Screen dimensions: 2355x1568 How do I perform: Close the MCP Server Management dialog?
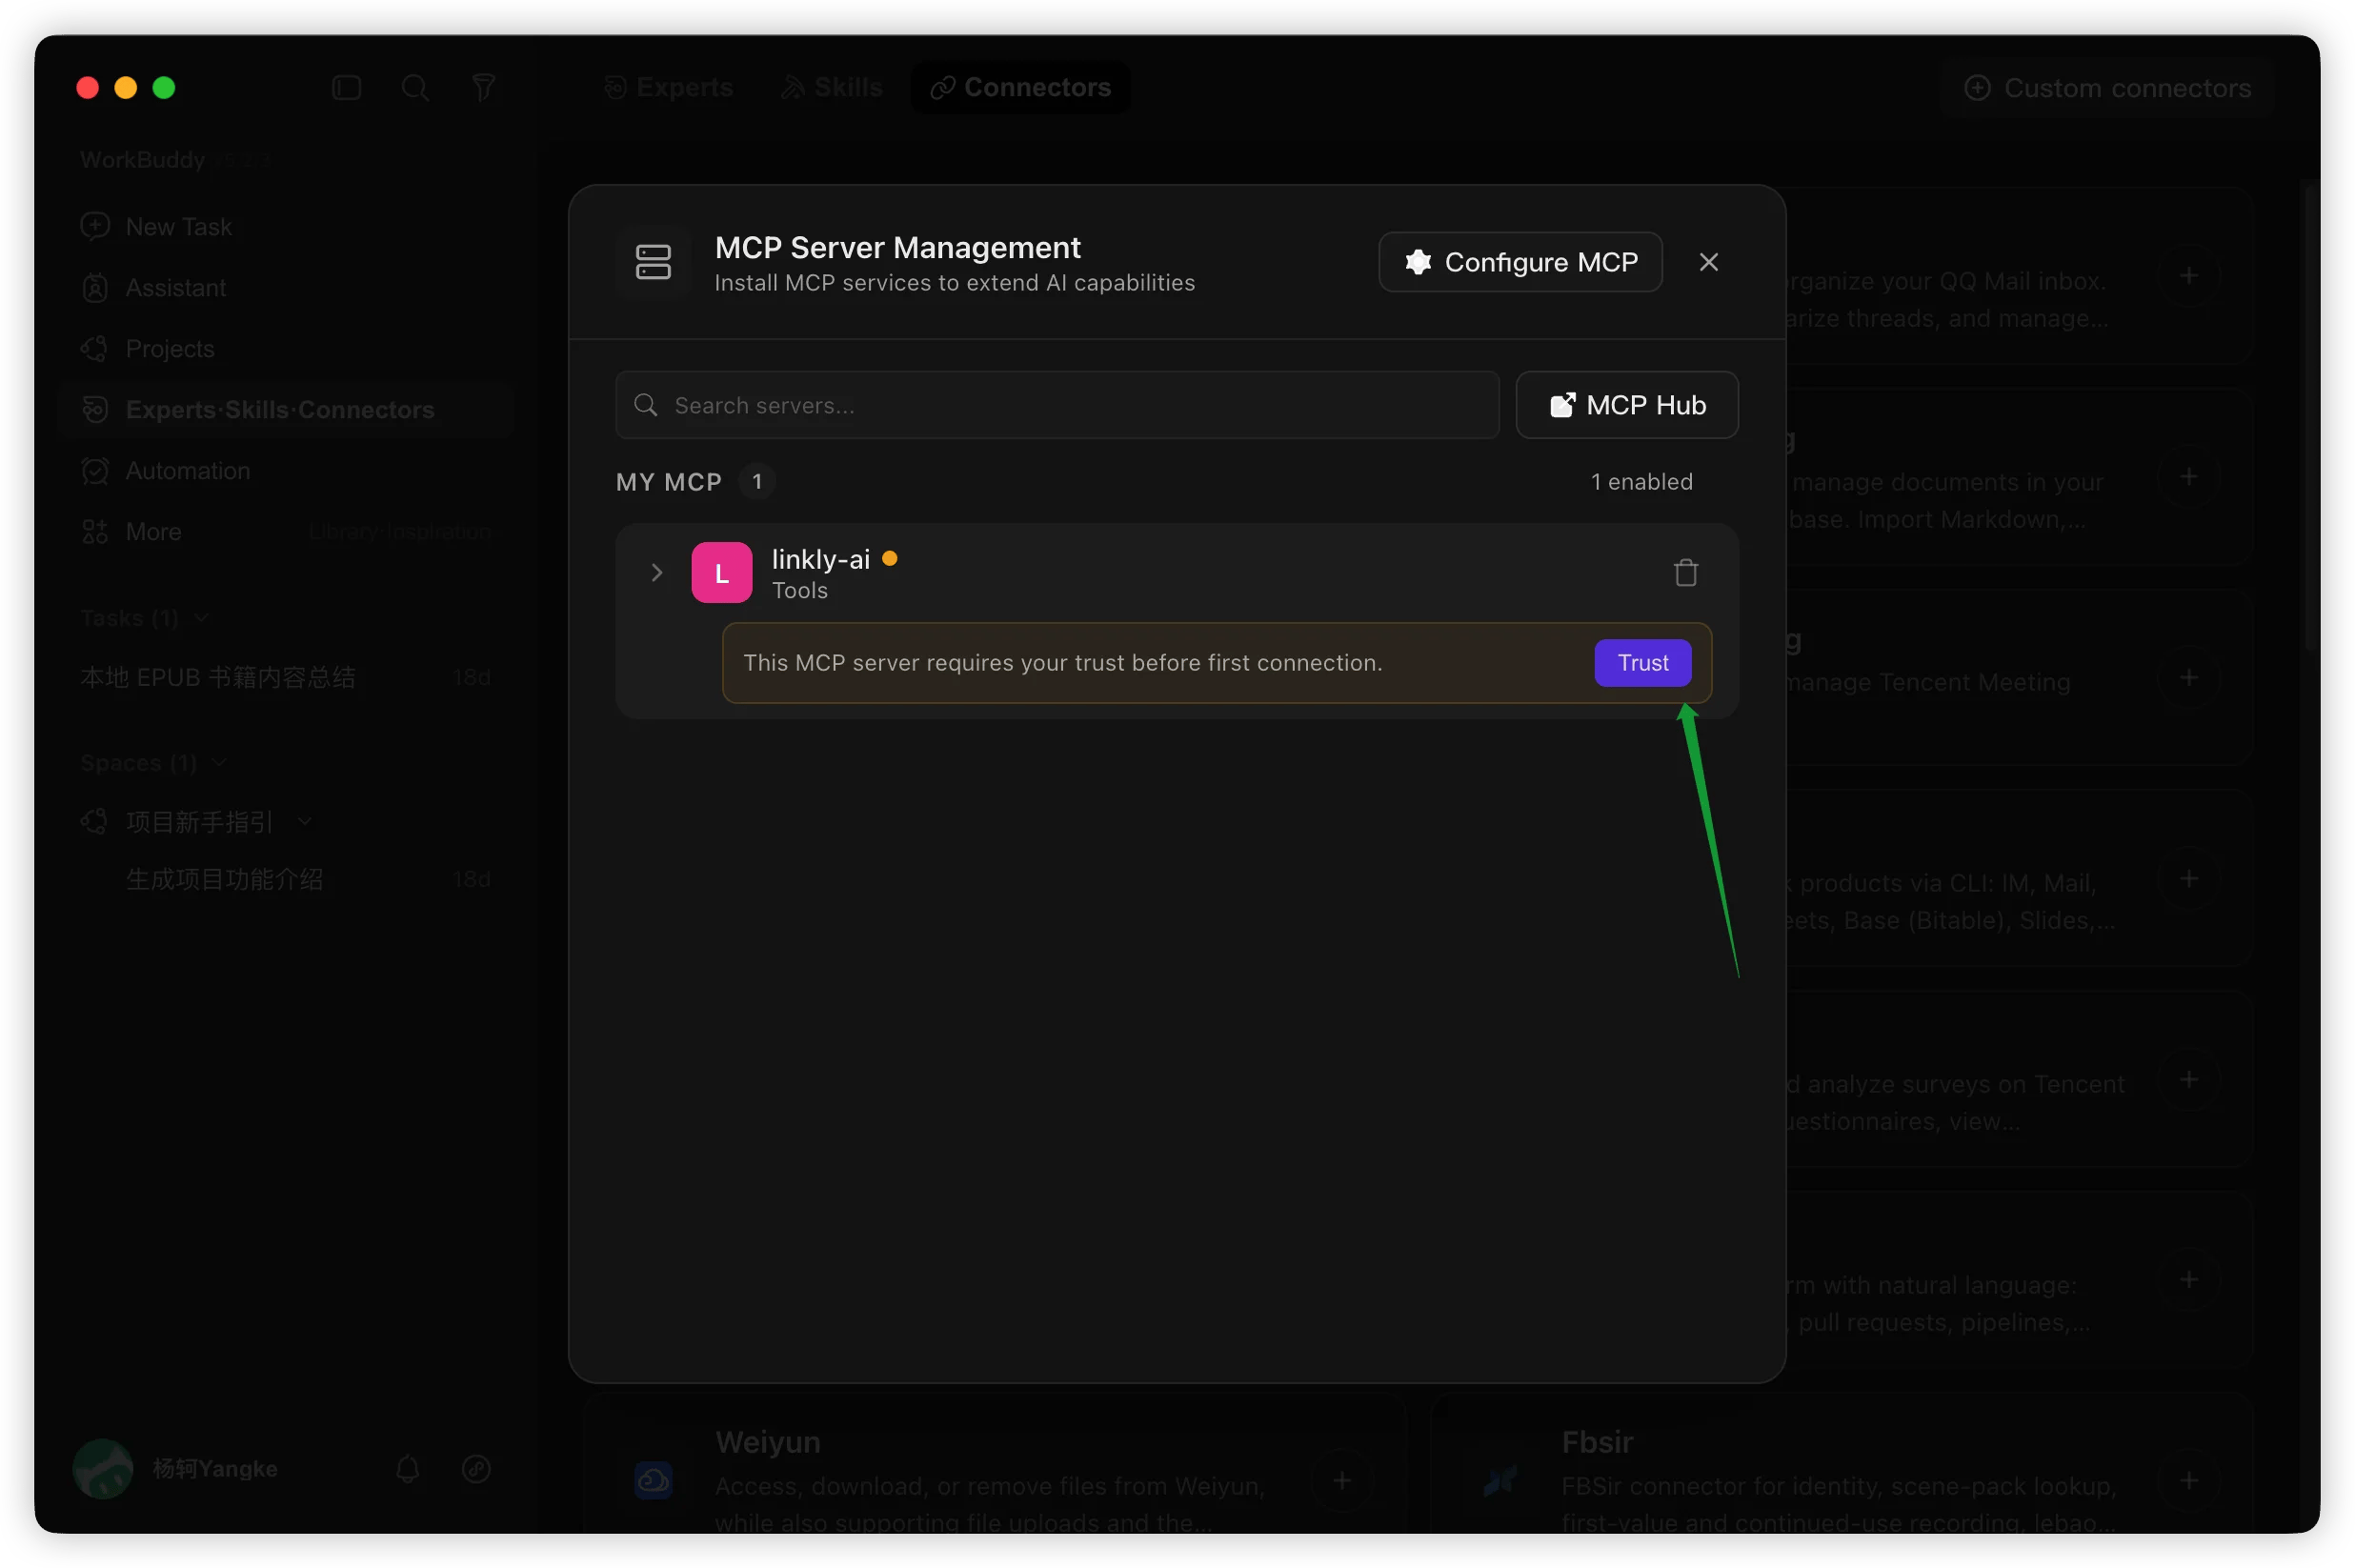point(1709,262)
